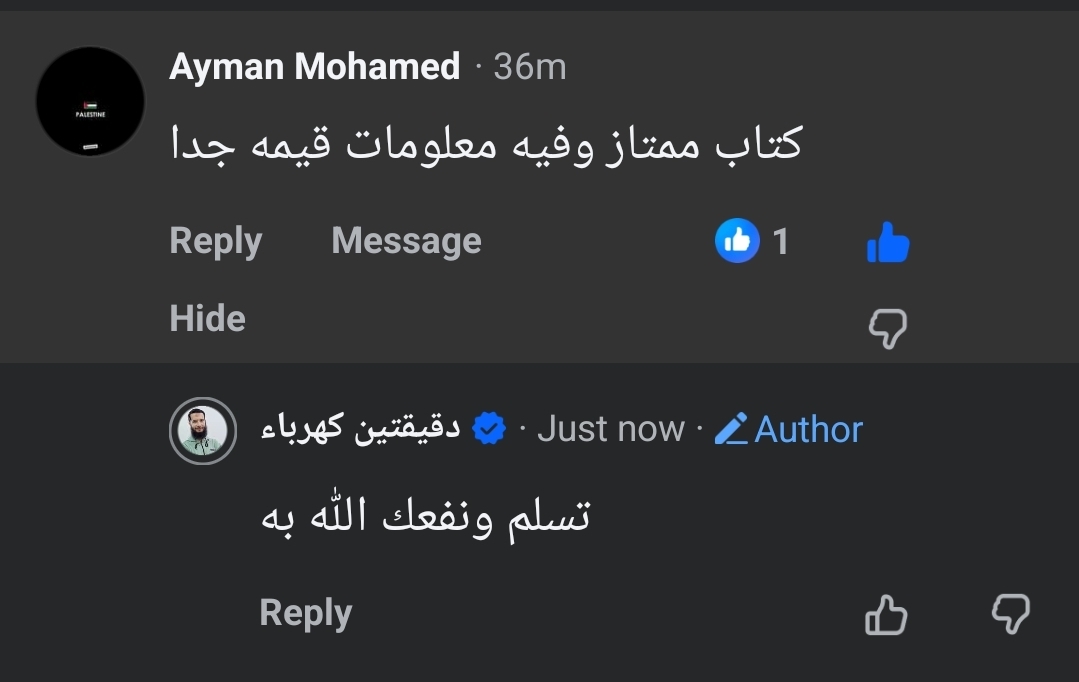Open دقيقتين كهرباء profile from the name link
The height and width of the screenshot is (682, 1079).
358,428
